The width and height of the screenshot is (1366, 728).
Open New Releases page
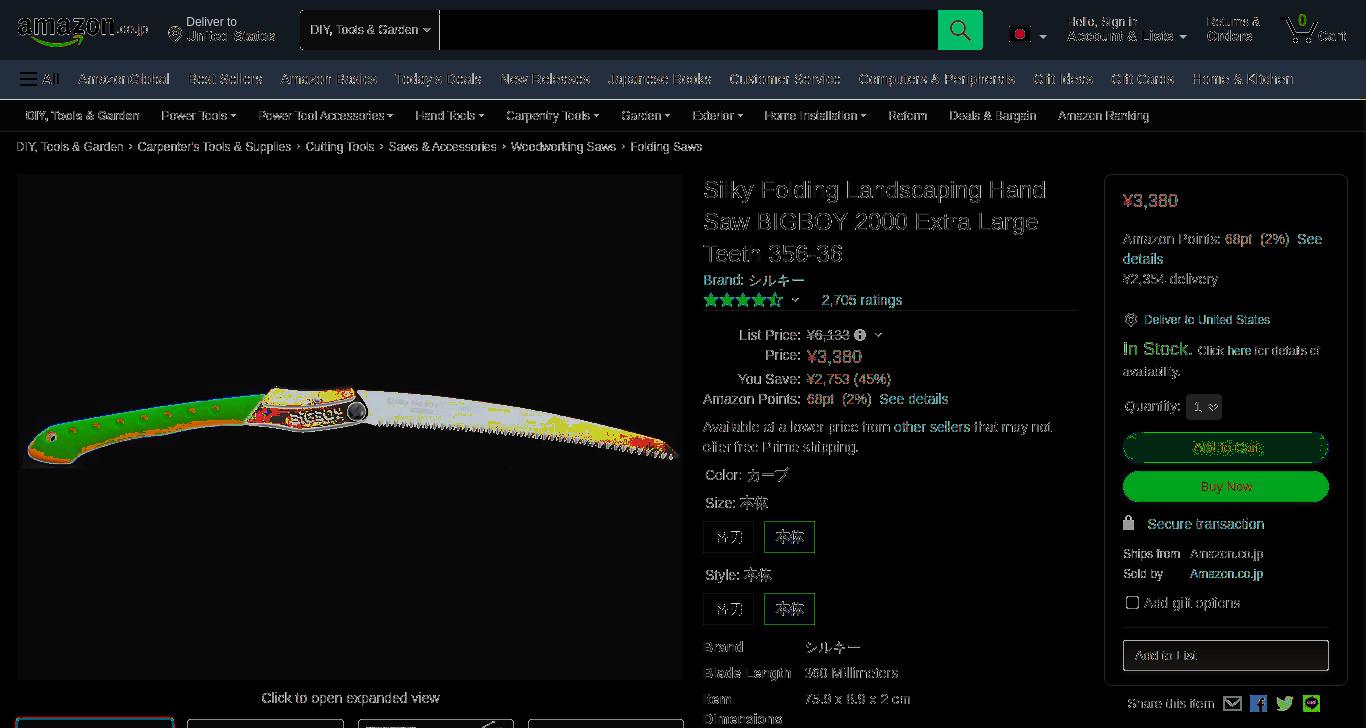[x=544, y=79]
